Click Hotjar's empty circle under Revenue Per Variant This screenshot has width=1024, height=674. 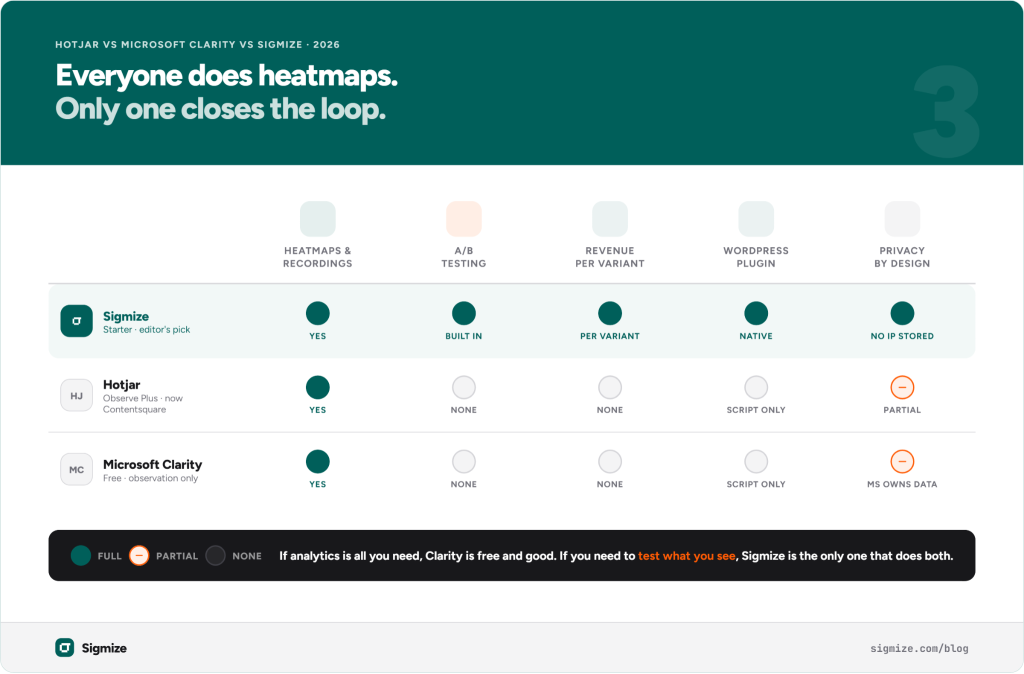click(610, 387)
